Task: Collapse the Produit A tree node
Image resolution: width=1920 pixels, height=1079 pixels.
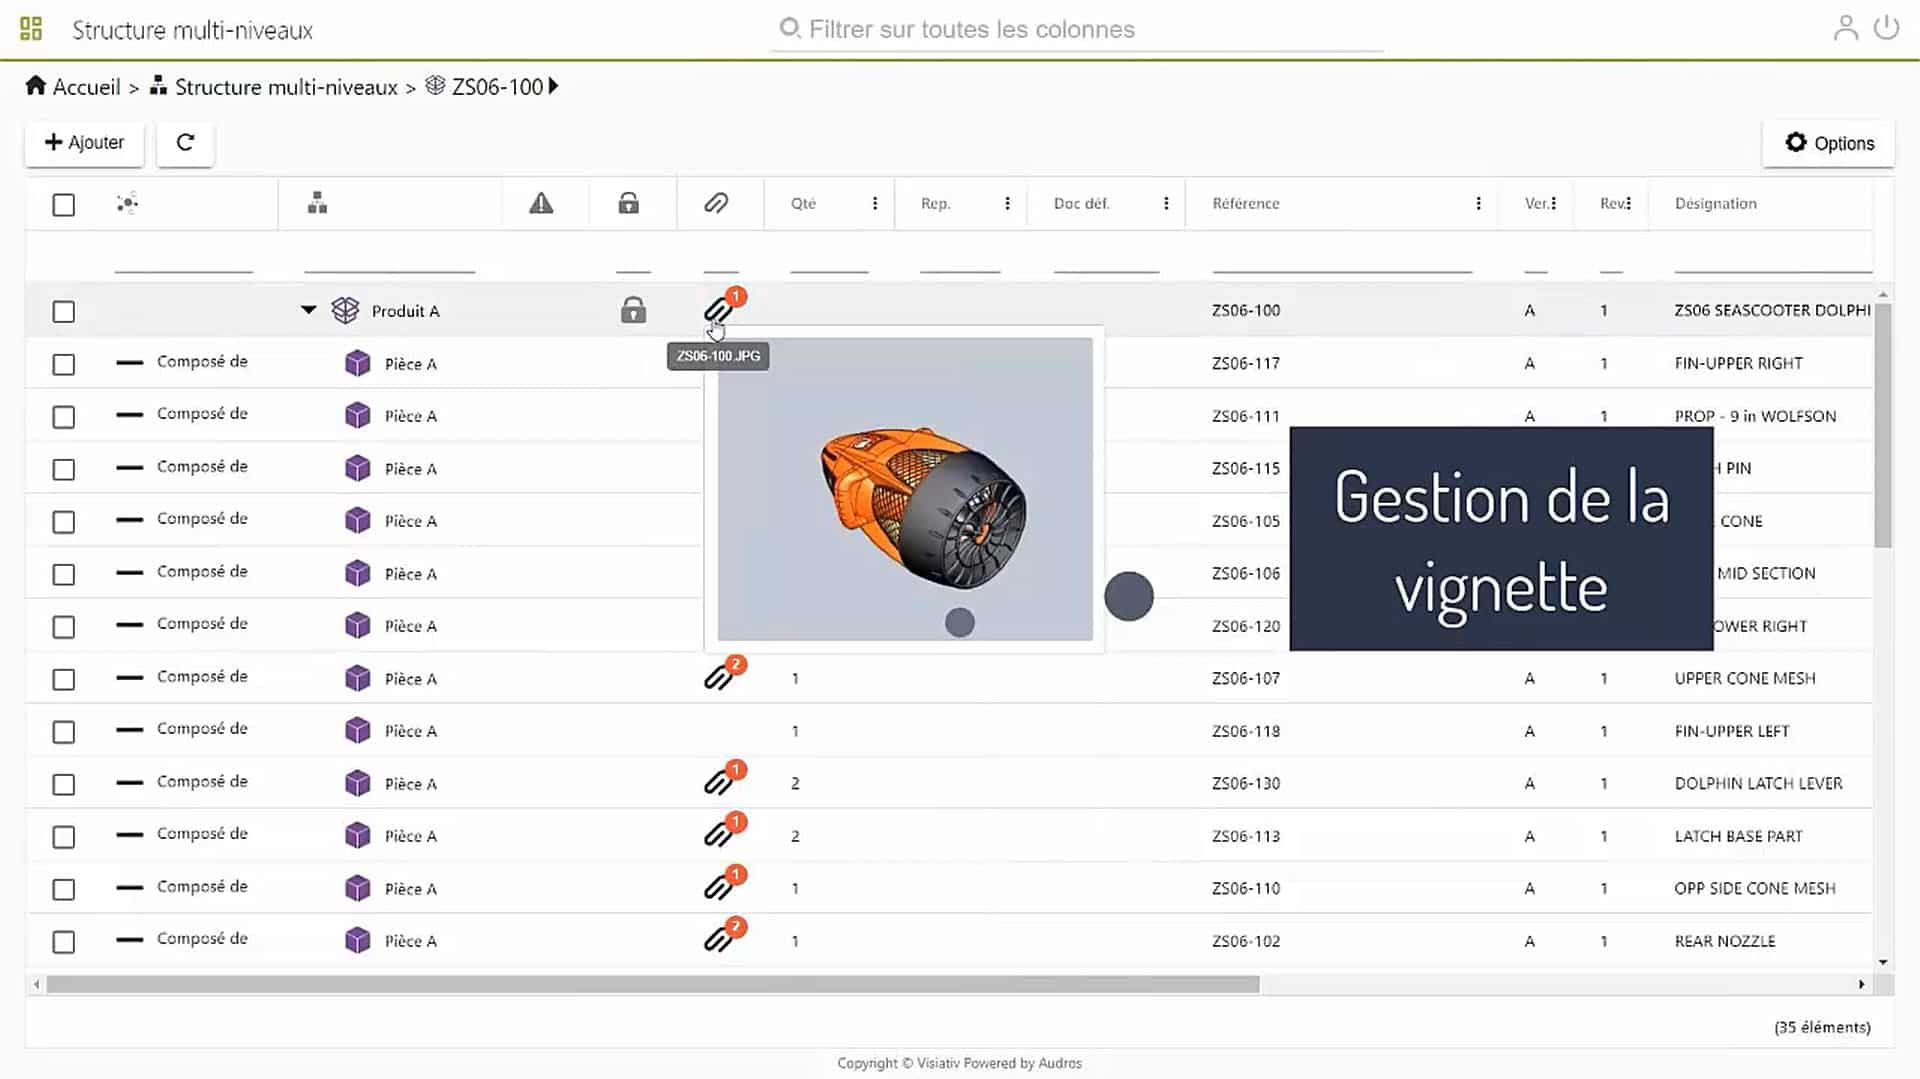Action: point(309,310)
